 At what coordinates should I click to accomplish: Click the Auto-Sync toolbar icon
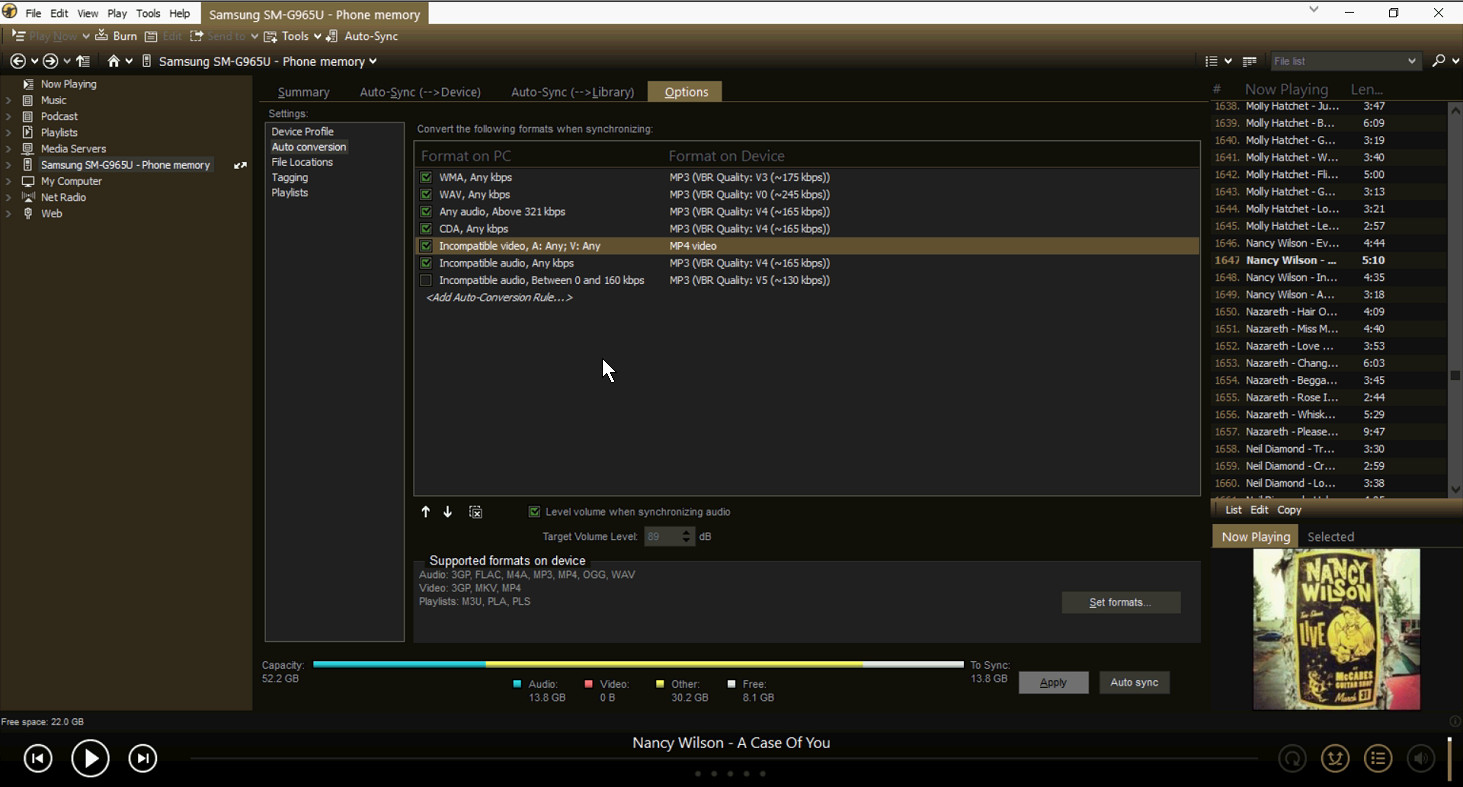coord(332,36)
